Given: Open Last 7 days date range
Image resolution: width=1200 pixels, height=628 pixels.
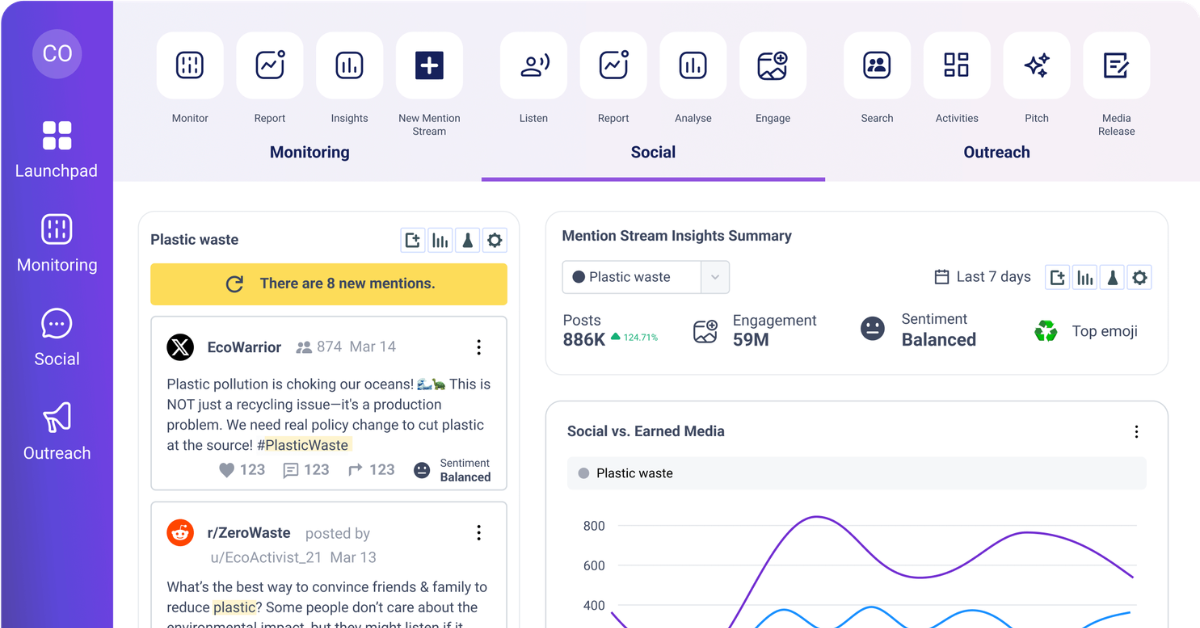Looking at the screenshot, I should click(982, 277).
